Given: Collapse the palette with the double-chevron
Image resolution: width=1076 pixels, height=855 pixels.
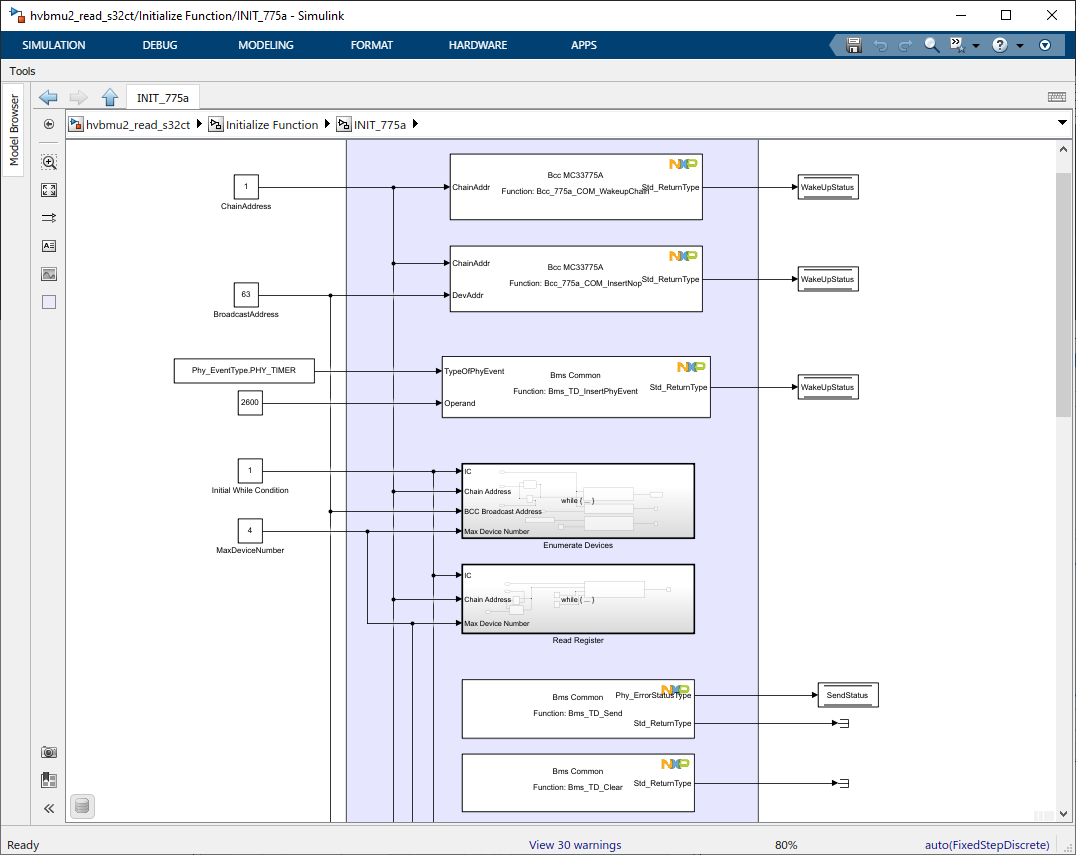Looking at the screenshot, I should click(48, 808).
